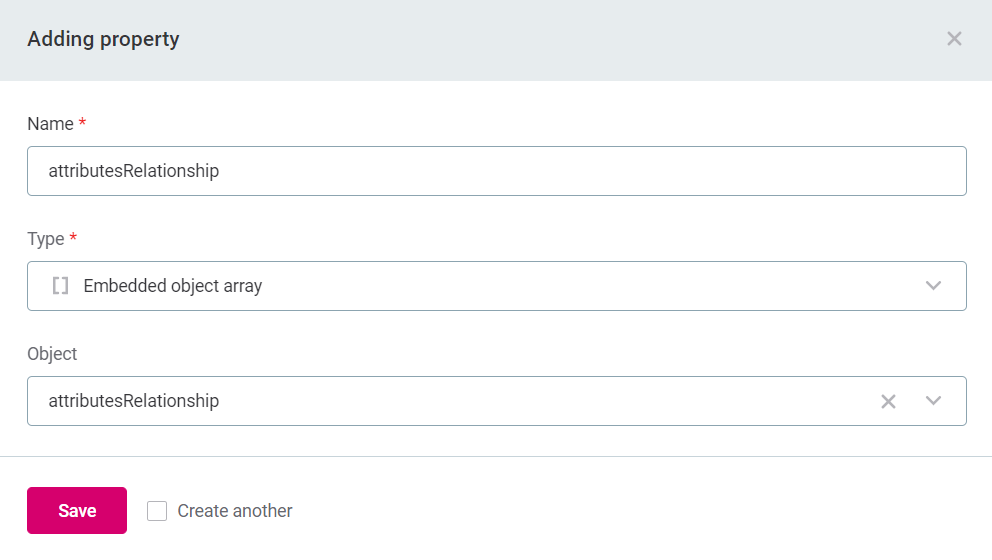The width and height of the screenshot is (992, 560).
Task: Click the Adding property dialog title
Action: (x=103, y=40)
